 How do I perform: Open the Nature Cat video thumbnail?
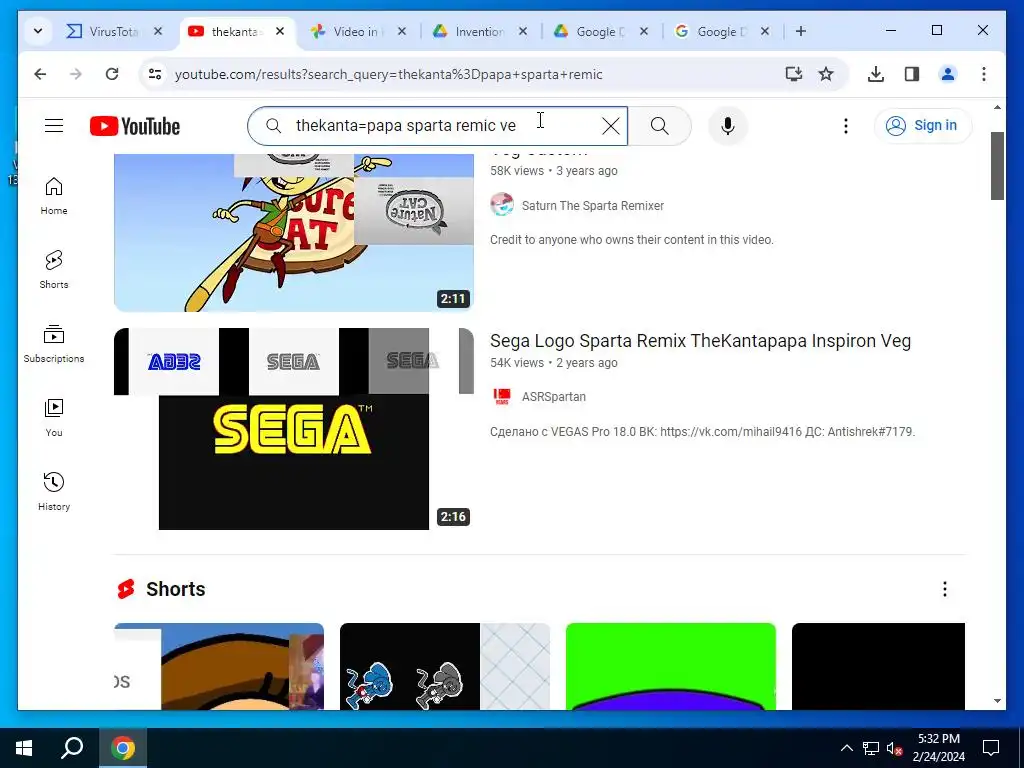[x=293, y=232]
